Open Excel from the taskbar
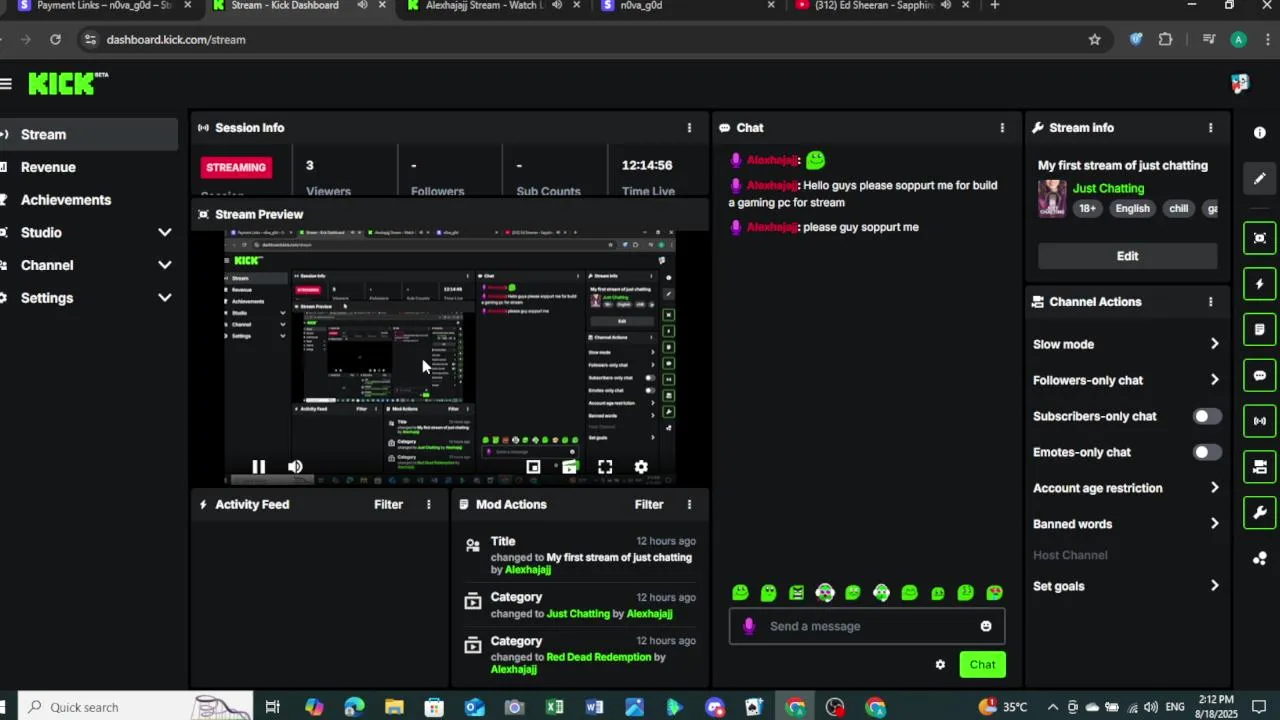The width and height of the screenshot is (1280, 720). (554, 708)
